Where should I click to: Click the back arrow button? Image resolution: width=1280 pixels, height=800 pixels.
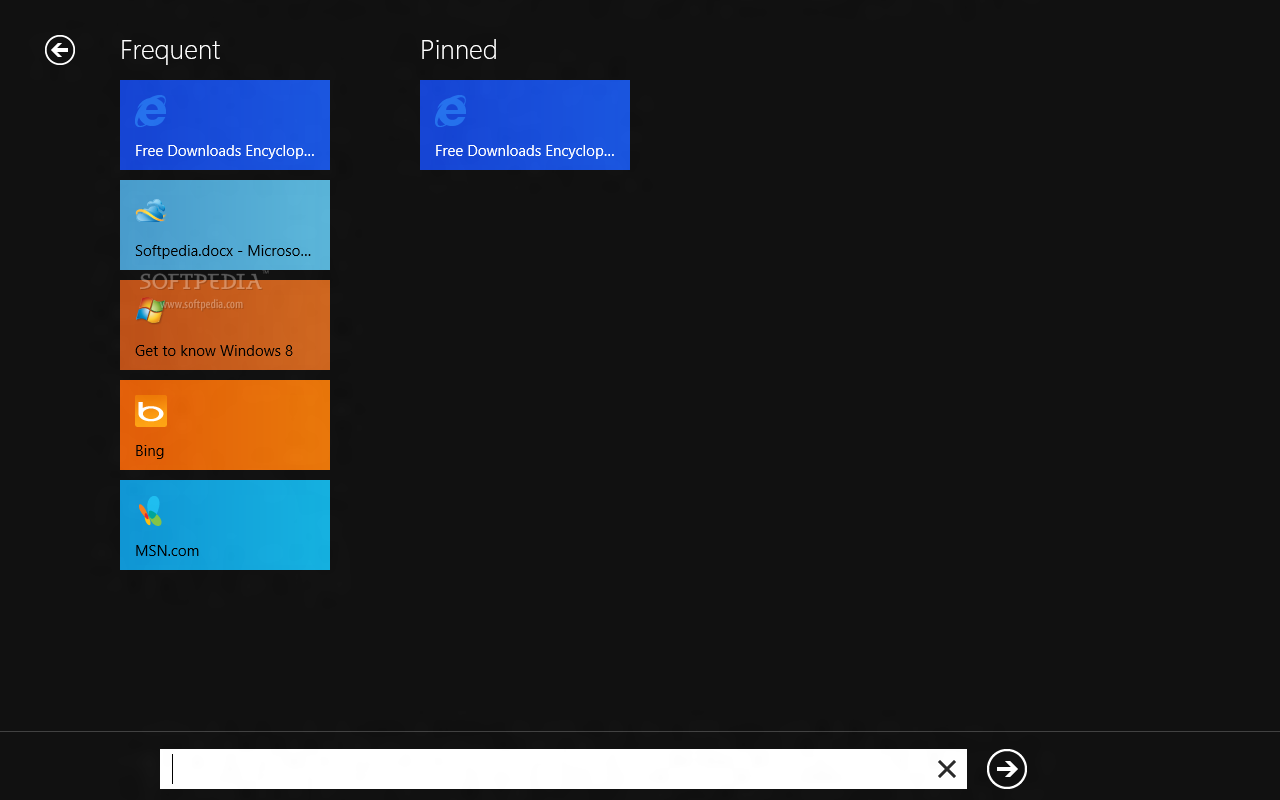[x=60, y=49]
